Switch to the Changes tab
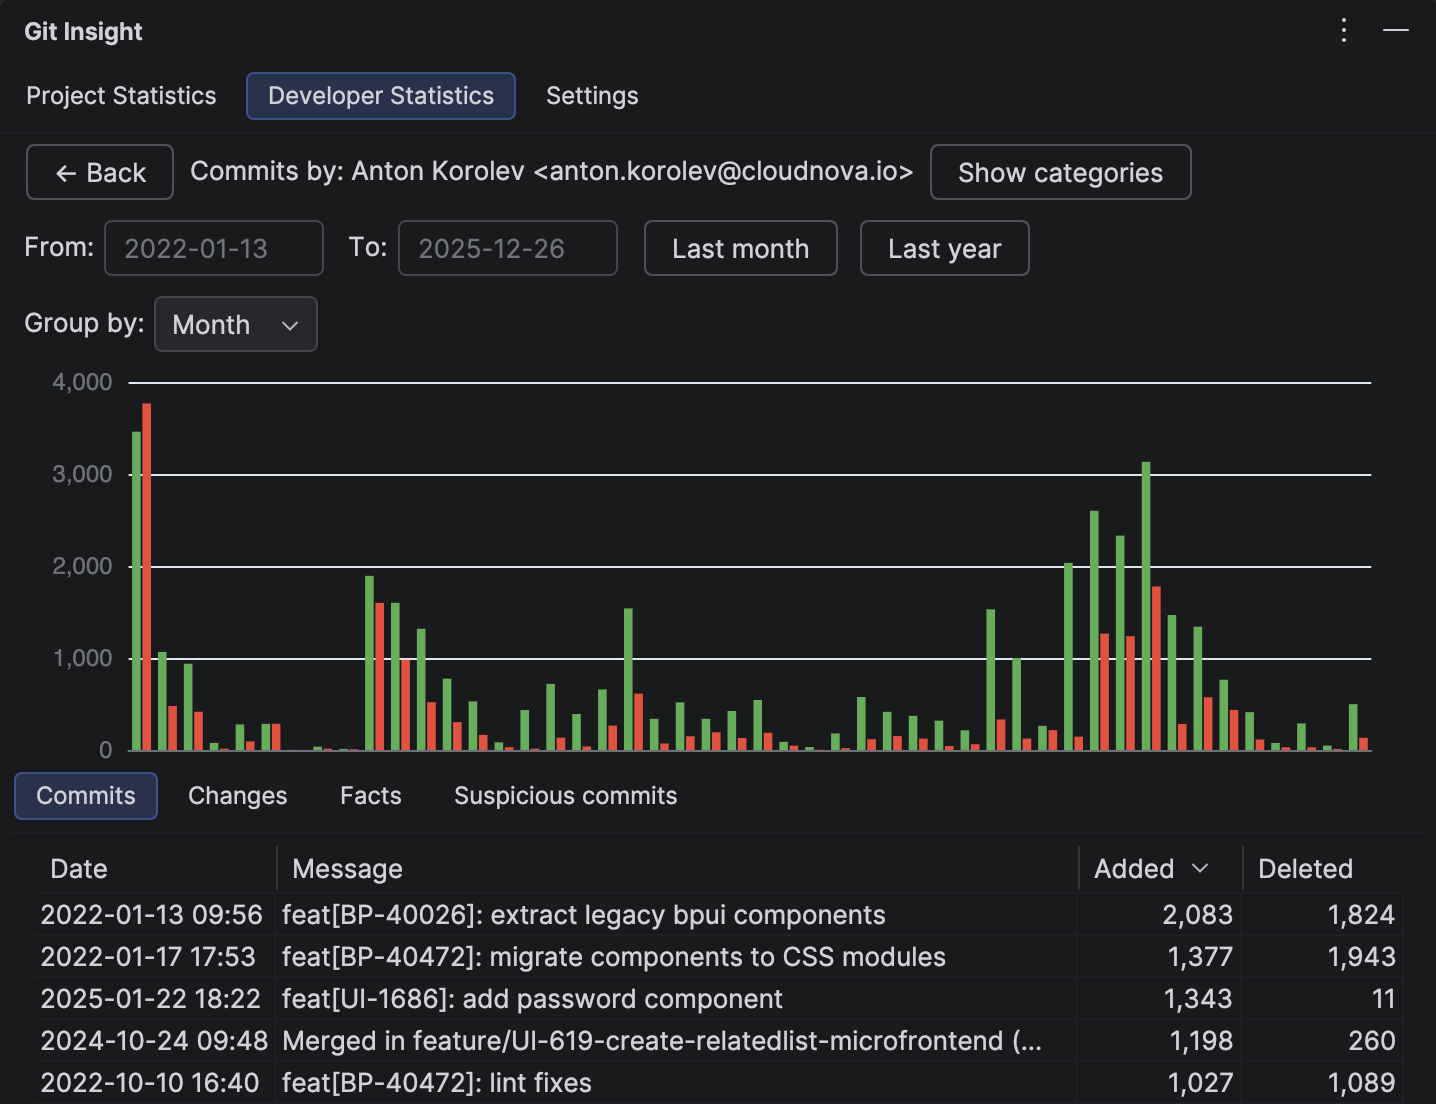 pyautogui.click(x=237, y=795)
